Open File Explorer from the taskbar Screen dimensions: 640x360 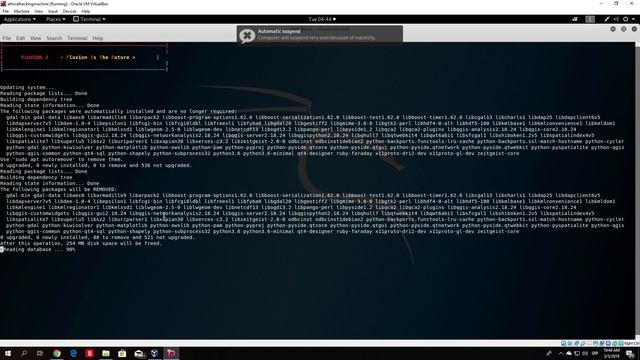click(106, 353)
